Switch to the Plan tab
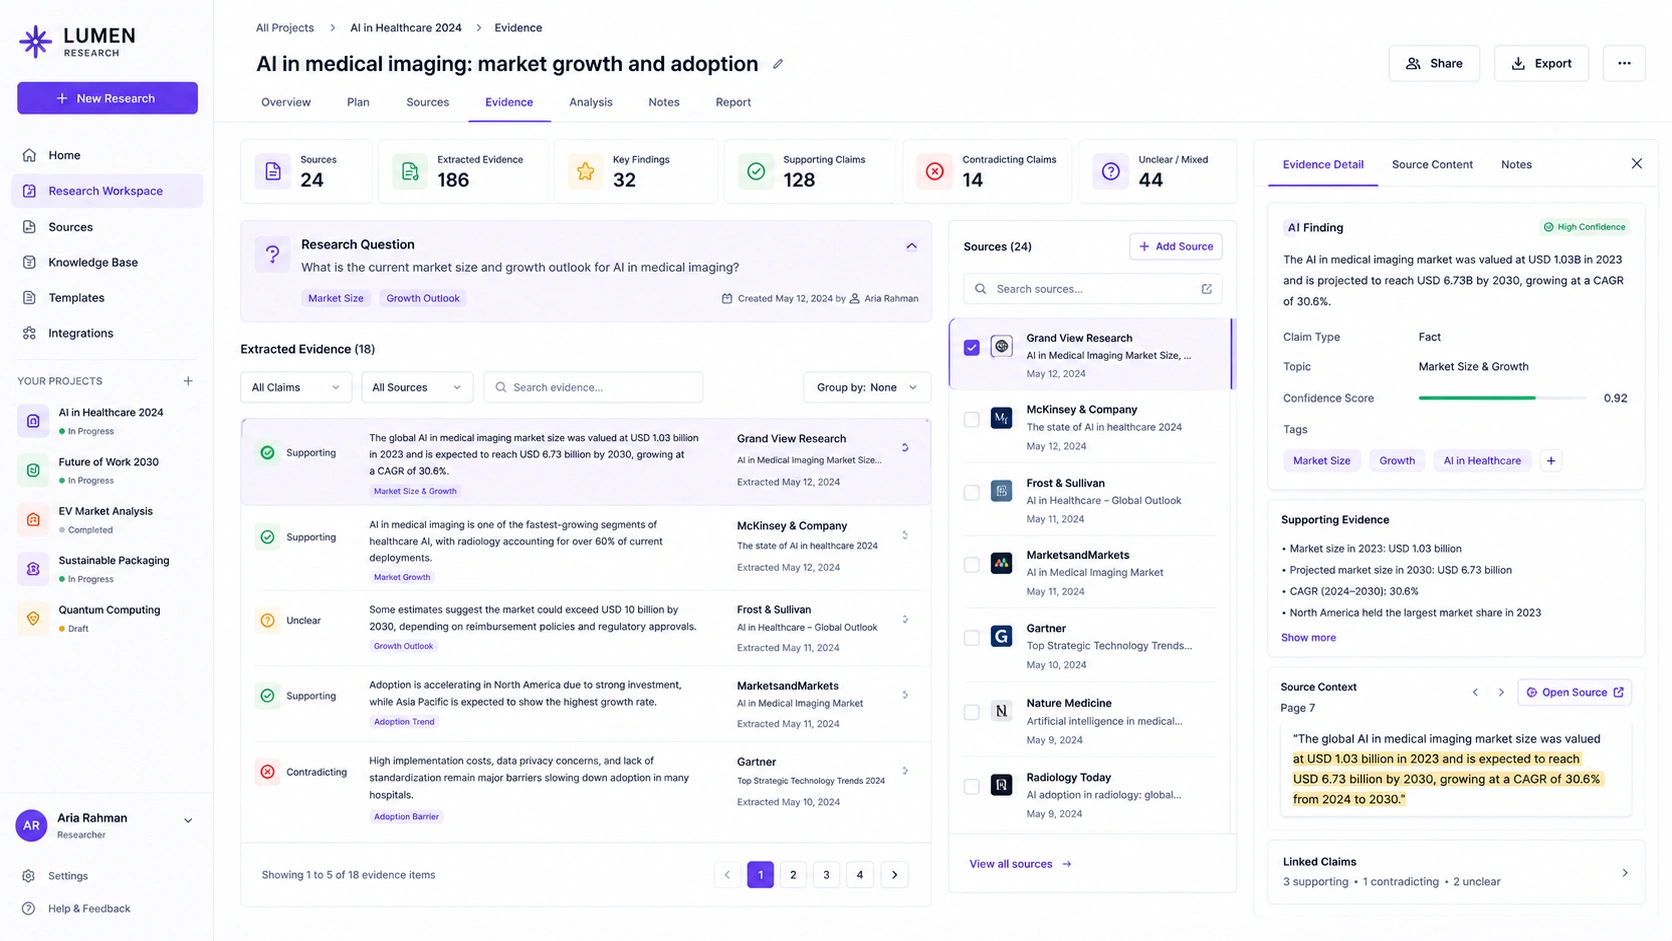This screenshot has height=941, width=1672. [x=358, y=102]
